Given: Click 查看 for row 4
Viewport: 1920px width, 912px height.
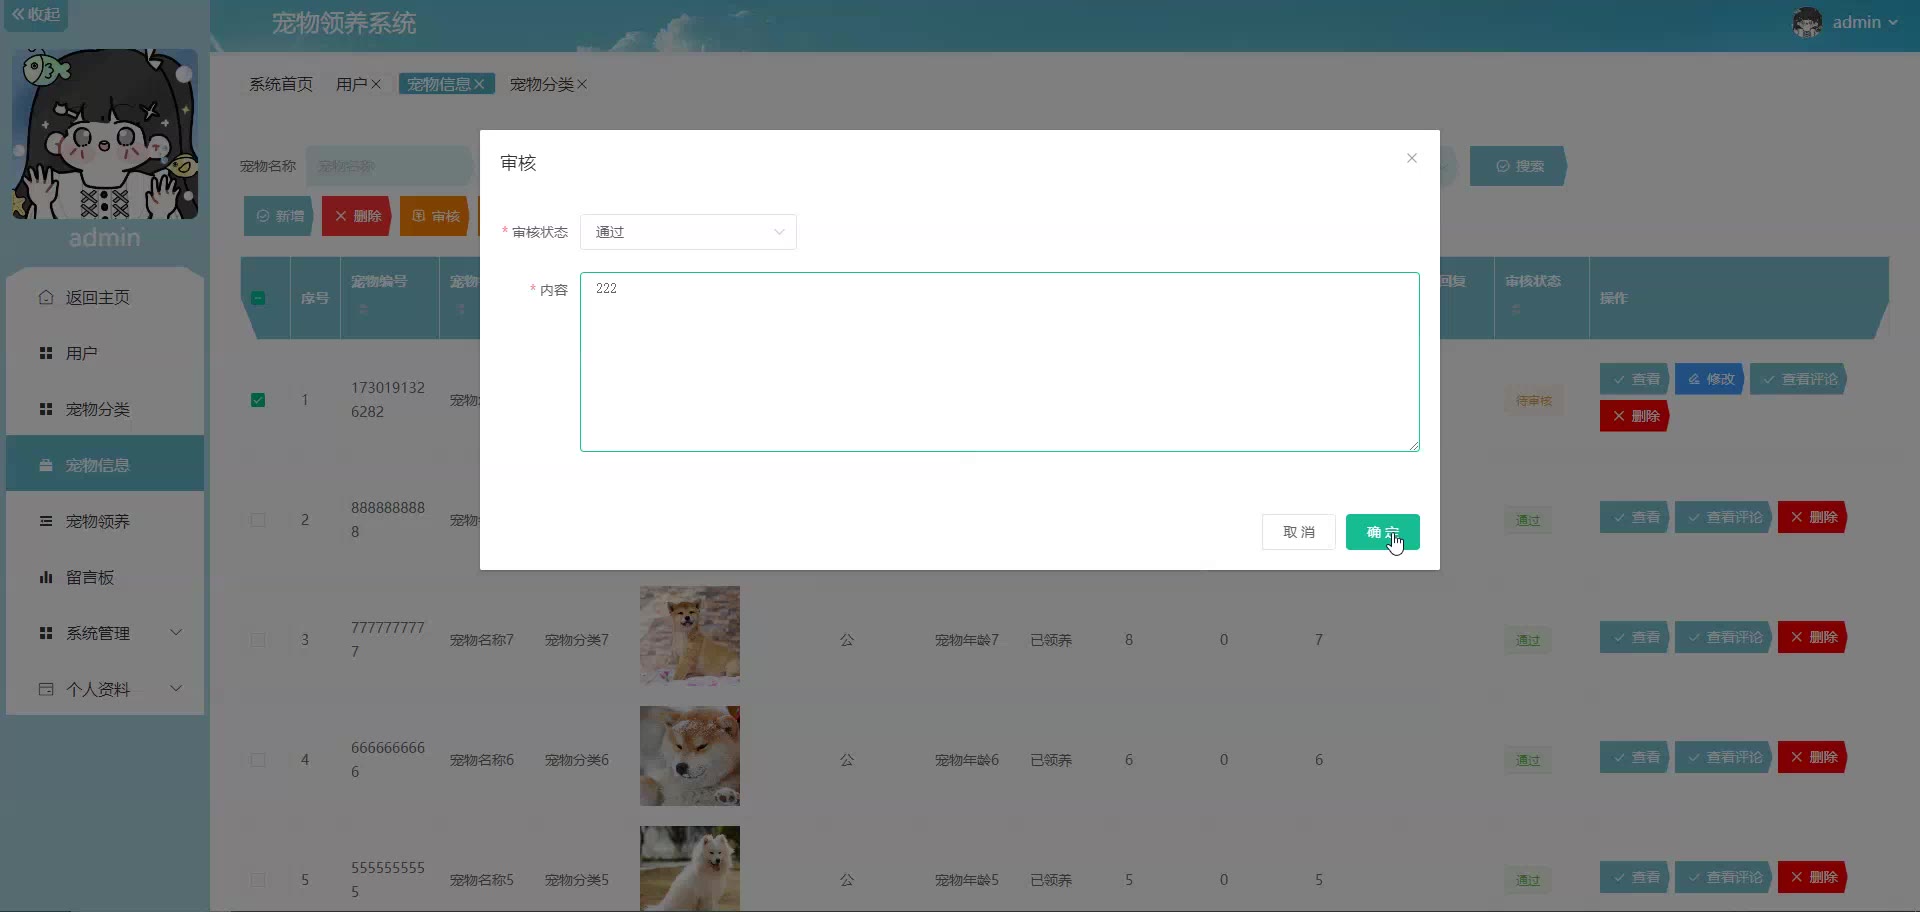Looking at the screenshot, I should point(1635,757).
